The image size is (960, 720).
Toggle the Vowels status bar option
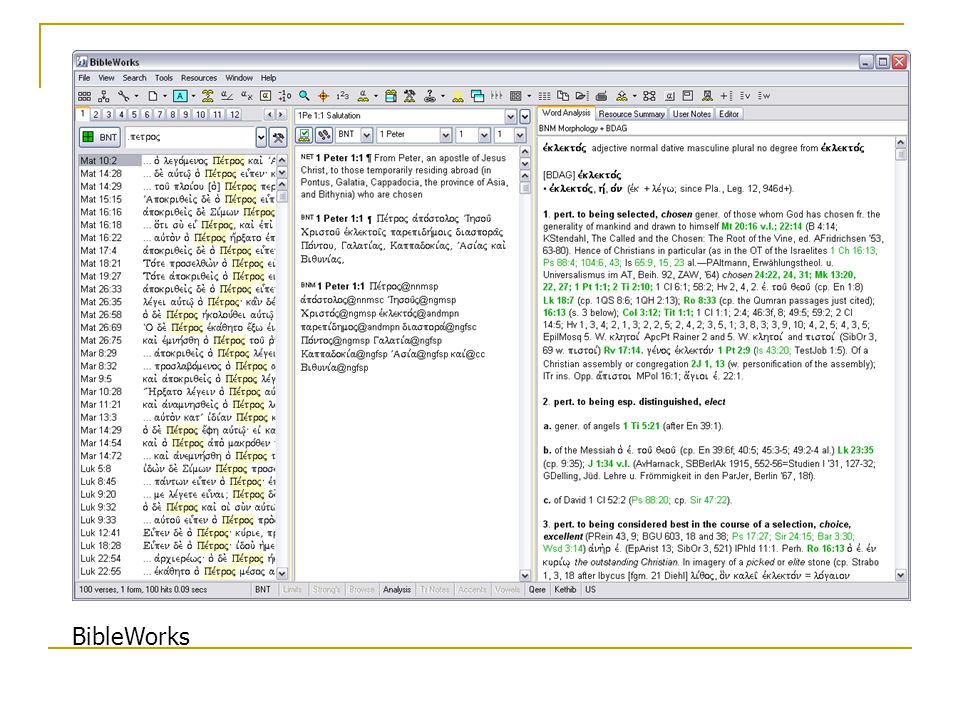coord(508,590)
